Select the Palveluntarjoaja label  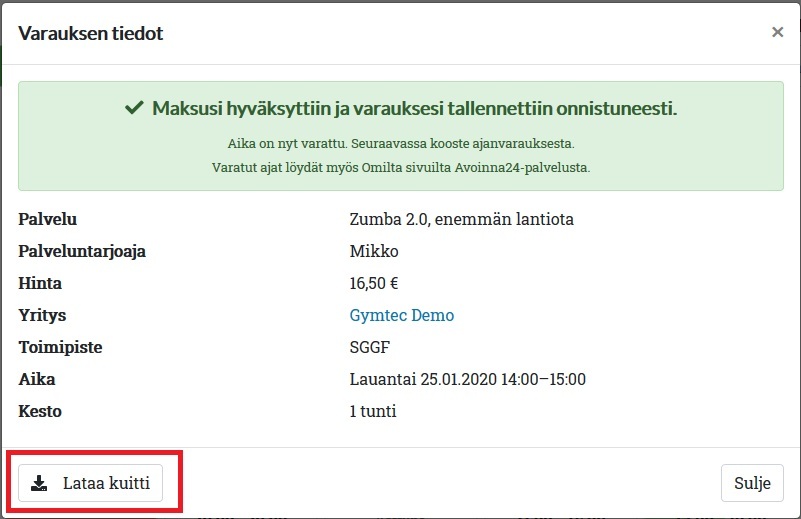[82, 251]
